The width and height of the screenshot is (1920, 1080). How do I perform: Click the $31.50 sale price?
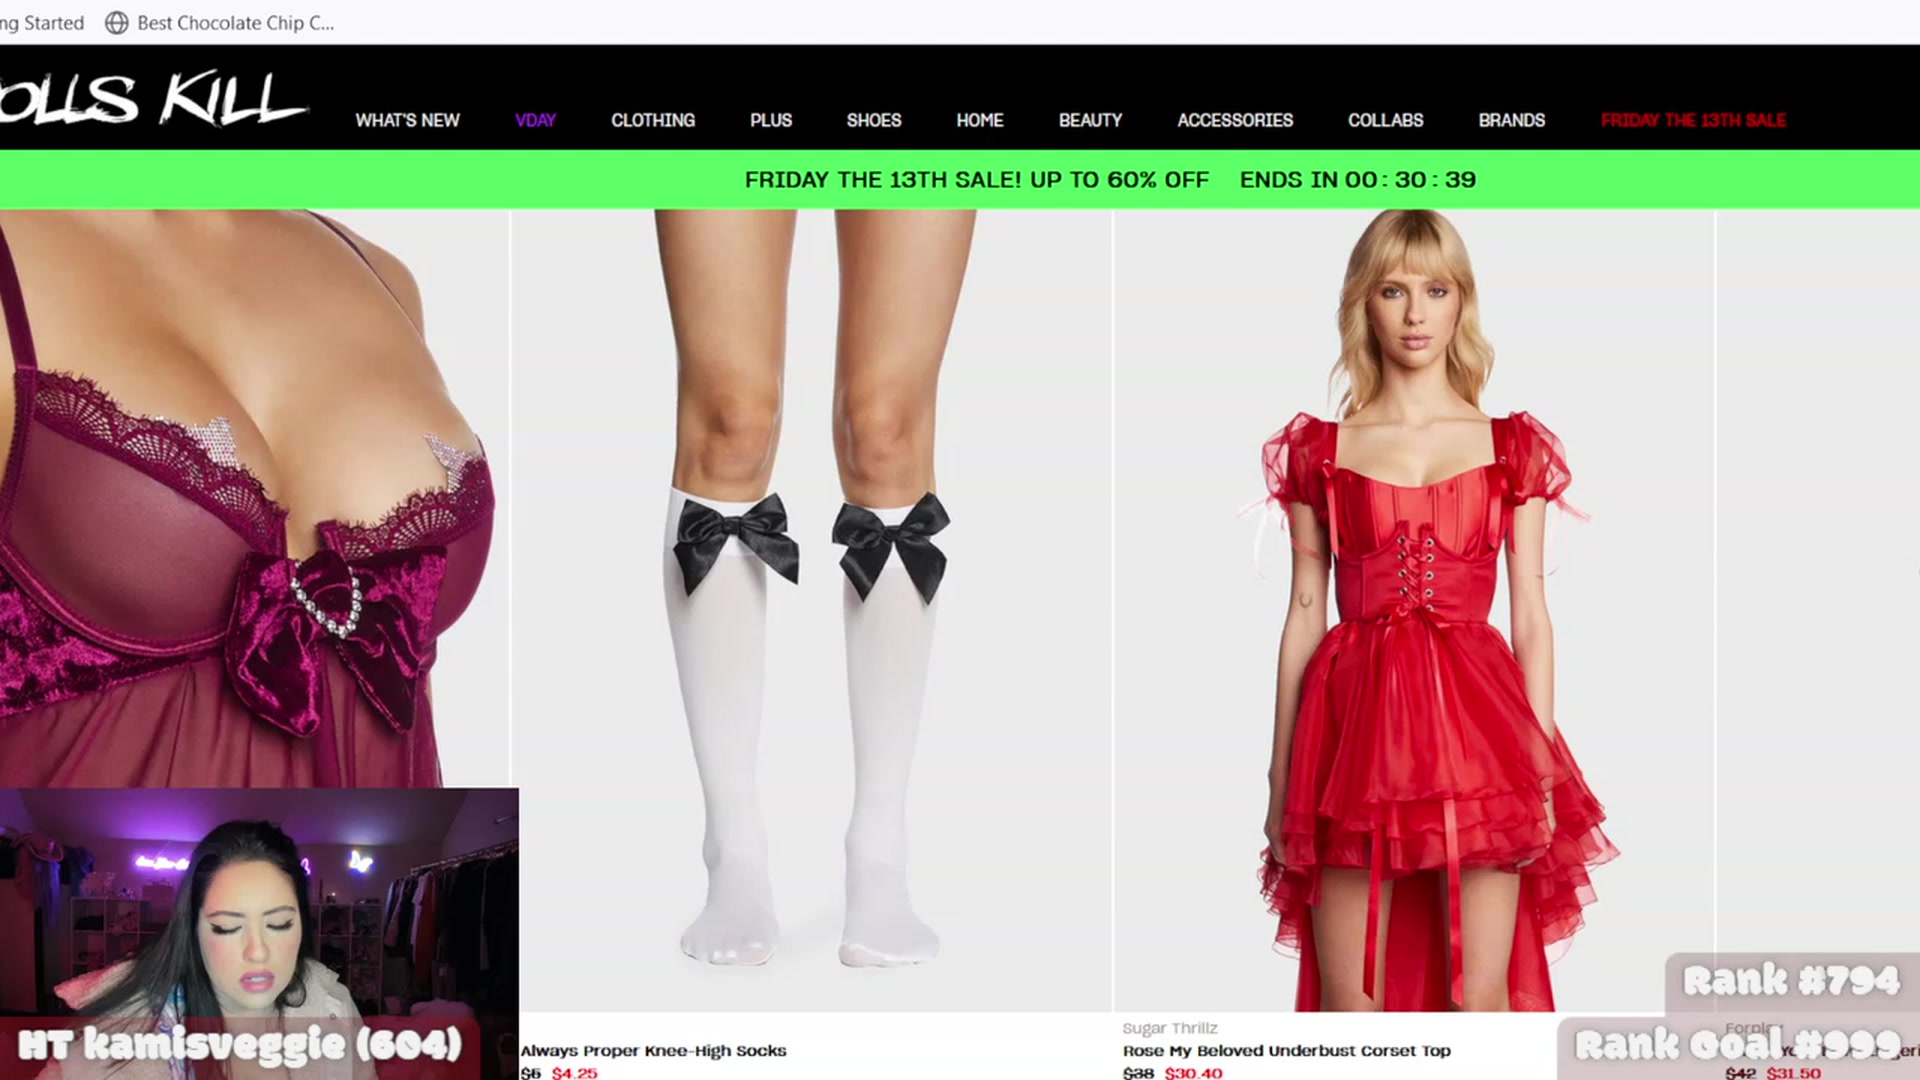[x=1793, y=1073]
